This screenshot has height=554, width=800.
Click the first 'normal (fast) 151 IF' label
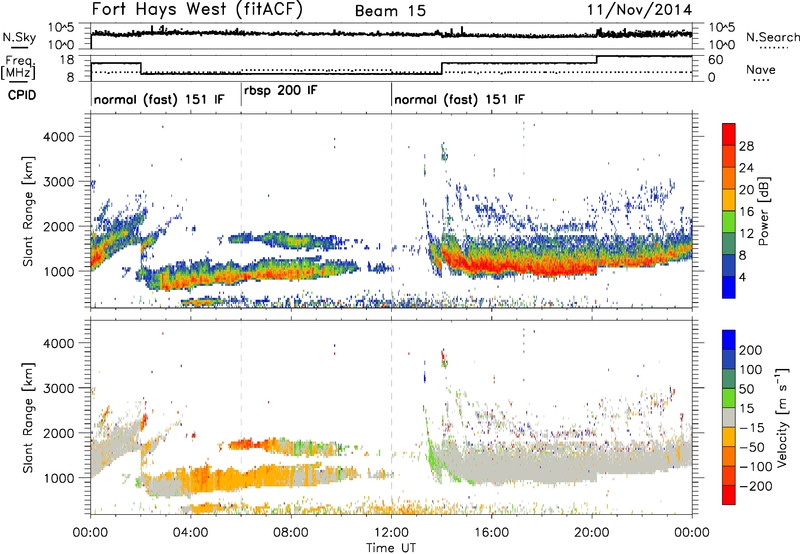(159, 99)
